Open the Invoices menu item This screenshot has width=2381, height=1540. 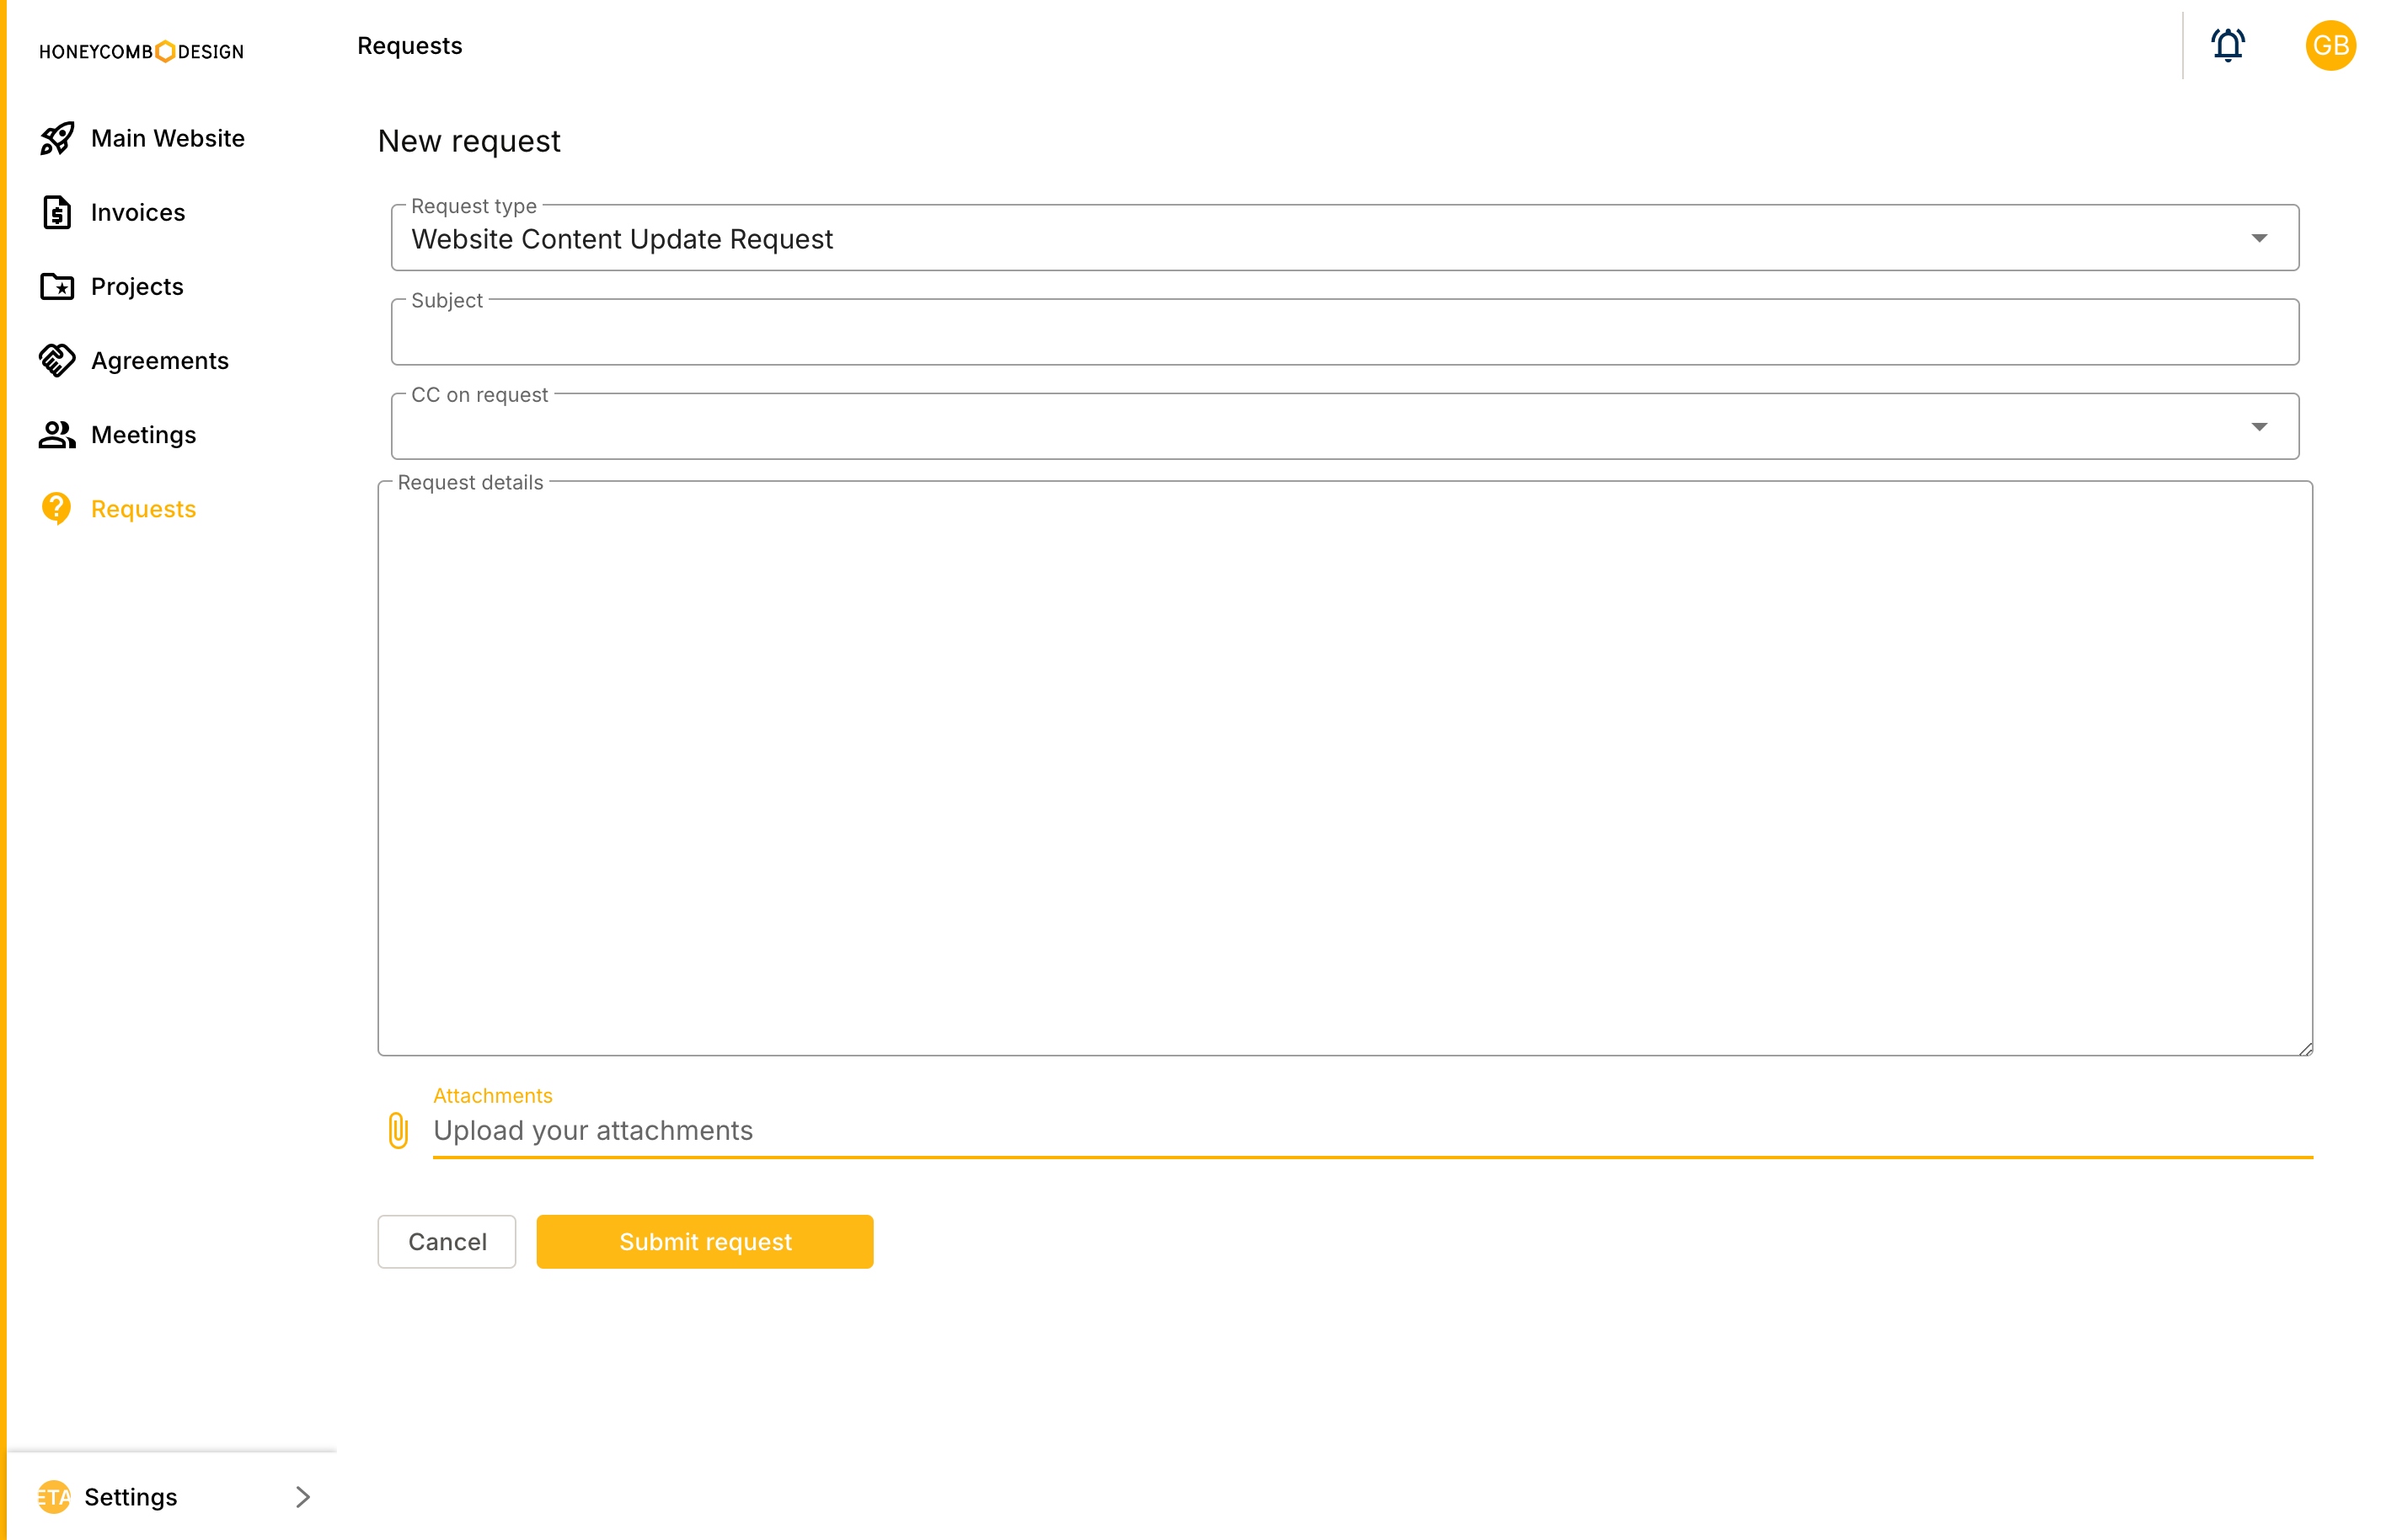(137, 212)
